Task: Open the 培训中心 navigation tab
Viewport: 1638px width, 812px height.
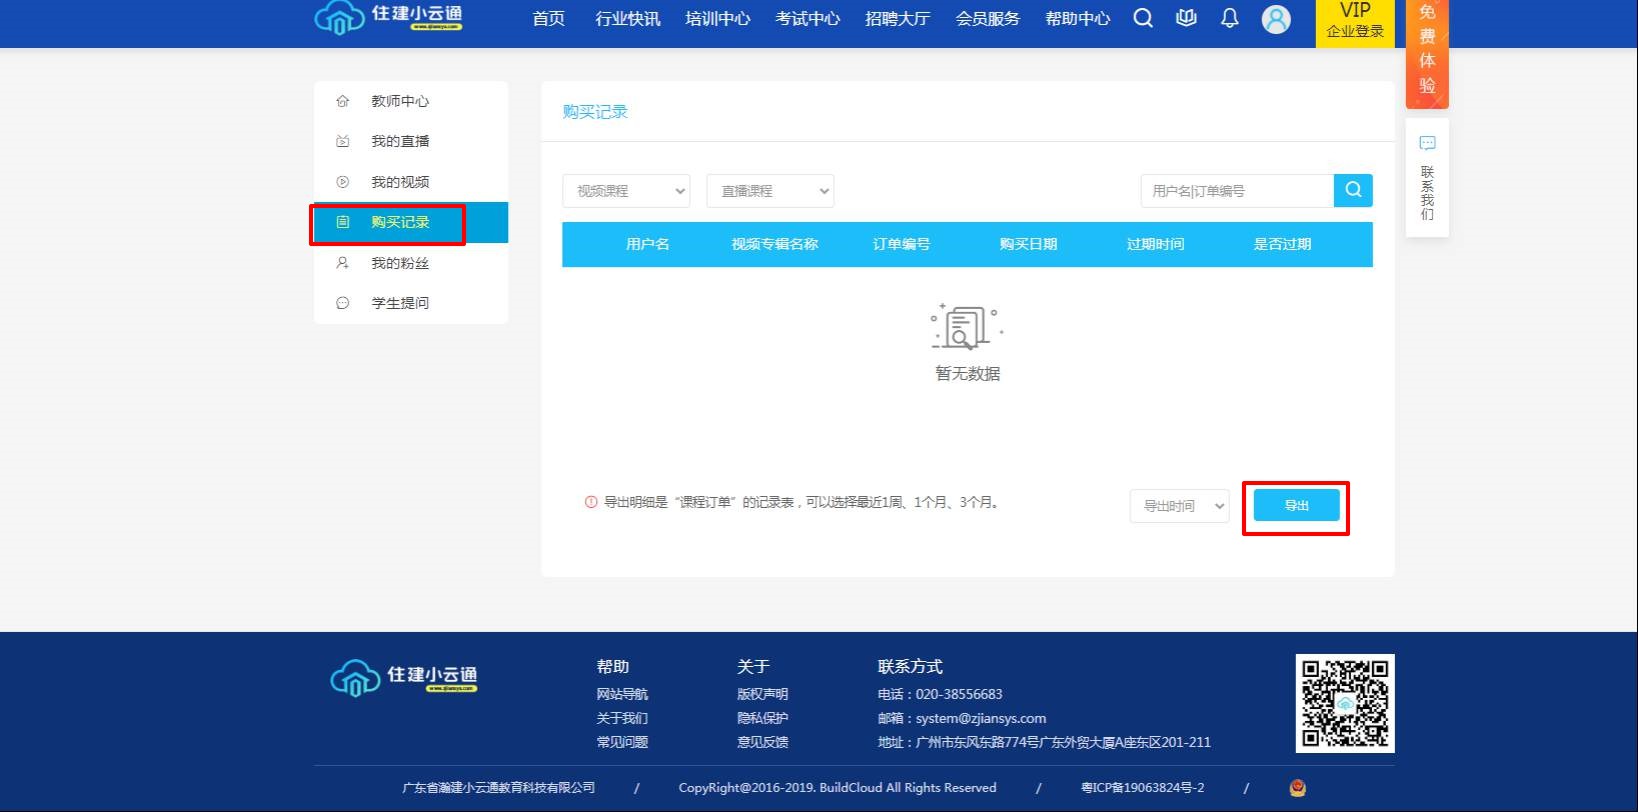Action: point(717,19)
